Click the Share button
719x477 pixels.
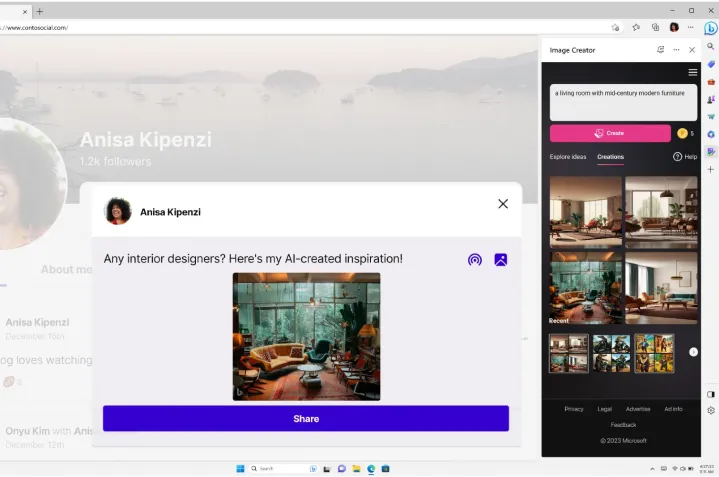306,418
